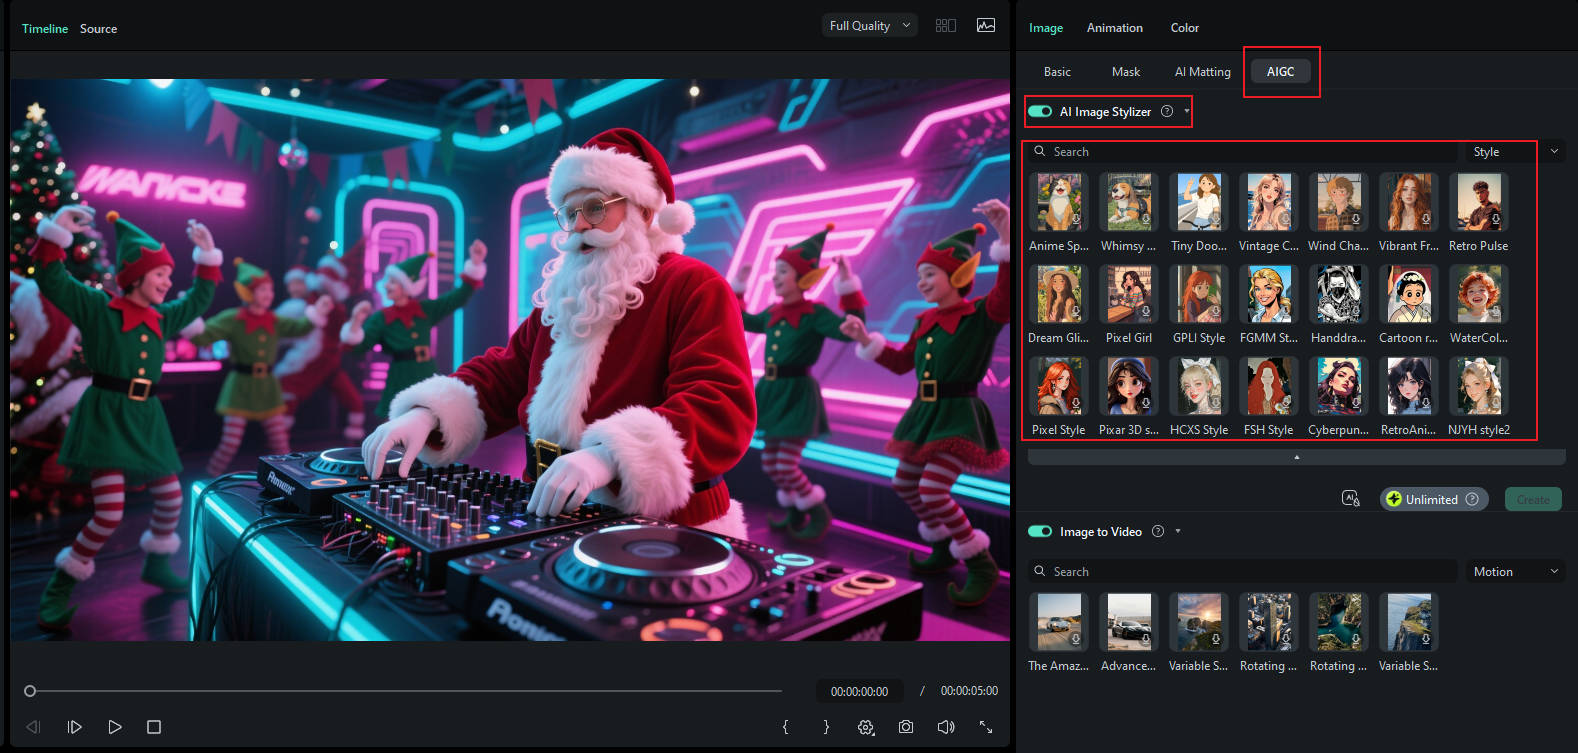Open the Motion filter dropdown
1578x753 pixels.
coord(1514,572)
